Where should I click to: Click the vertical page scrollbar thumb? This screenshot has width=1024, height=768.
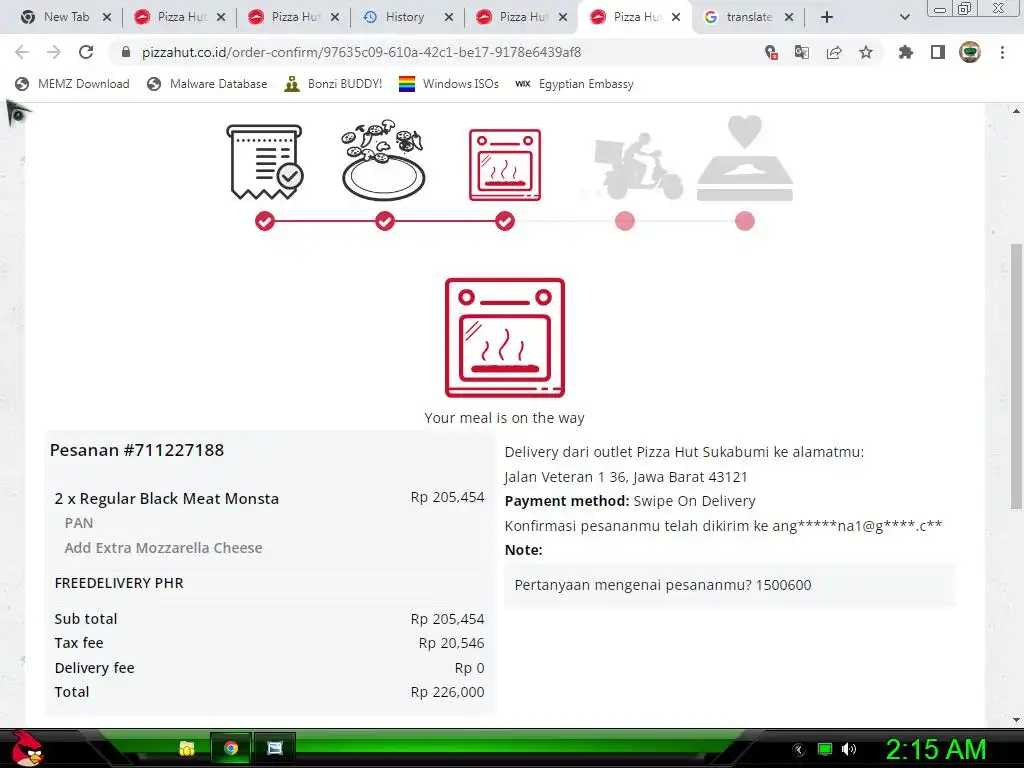pos(1016,376)
